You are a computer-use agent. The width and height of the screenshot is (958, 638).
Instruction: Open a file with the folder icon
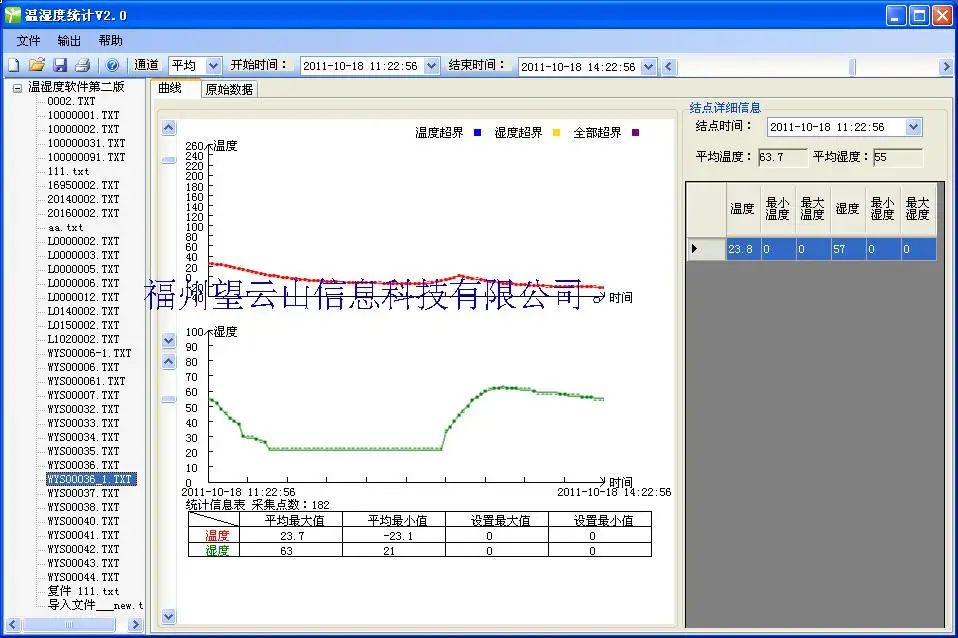37,65
